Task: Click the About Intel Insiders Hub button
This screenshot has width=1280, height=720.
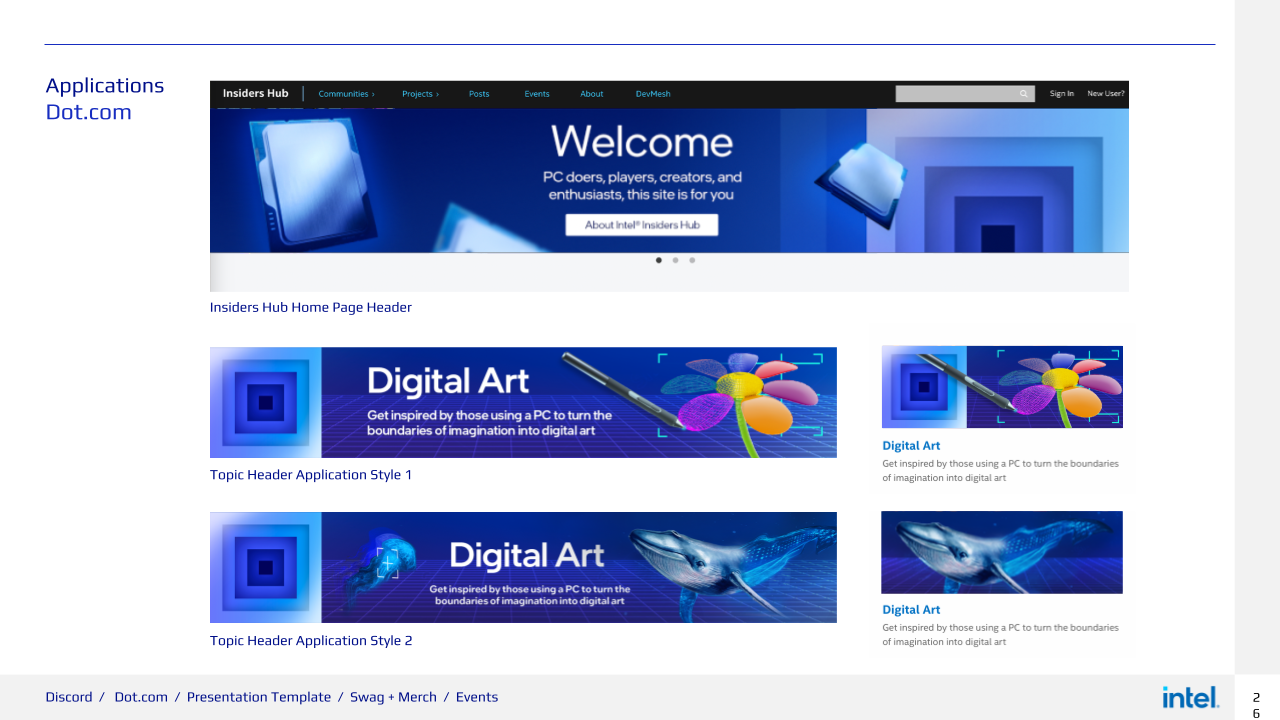Action: coord(642,224)
